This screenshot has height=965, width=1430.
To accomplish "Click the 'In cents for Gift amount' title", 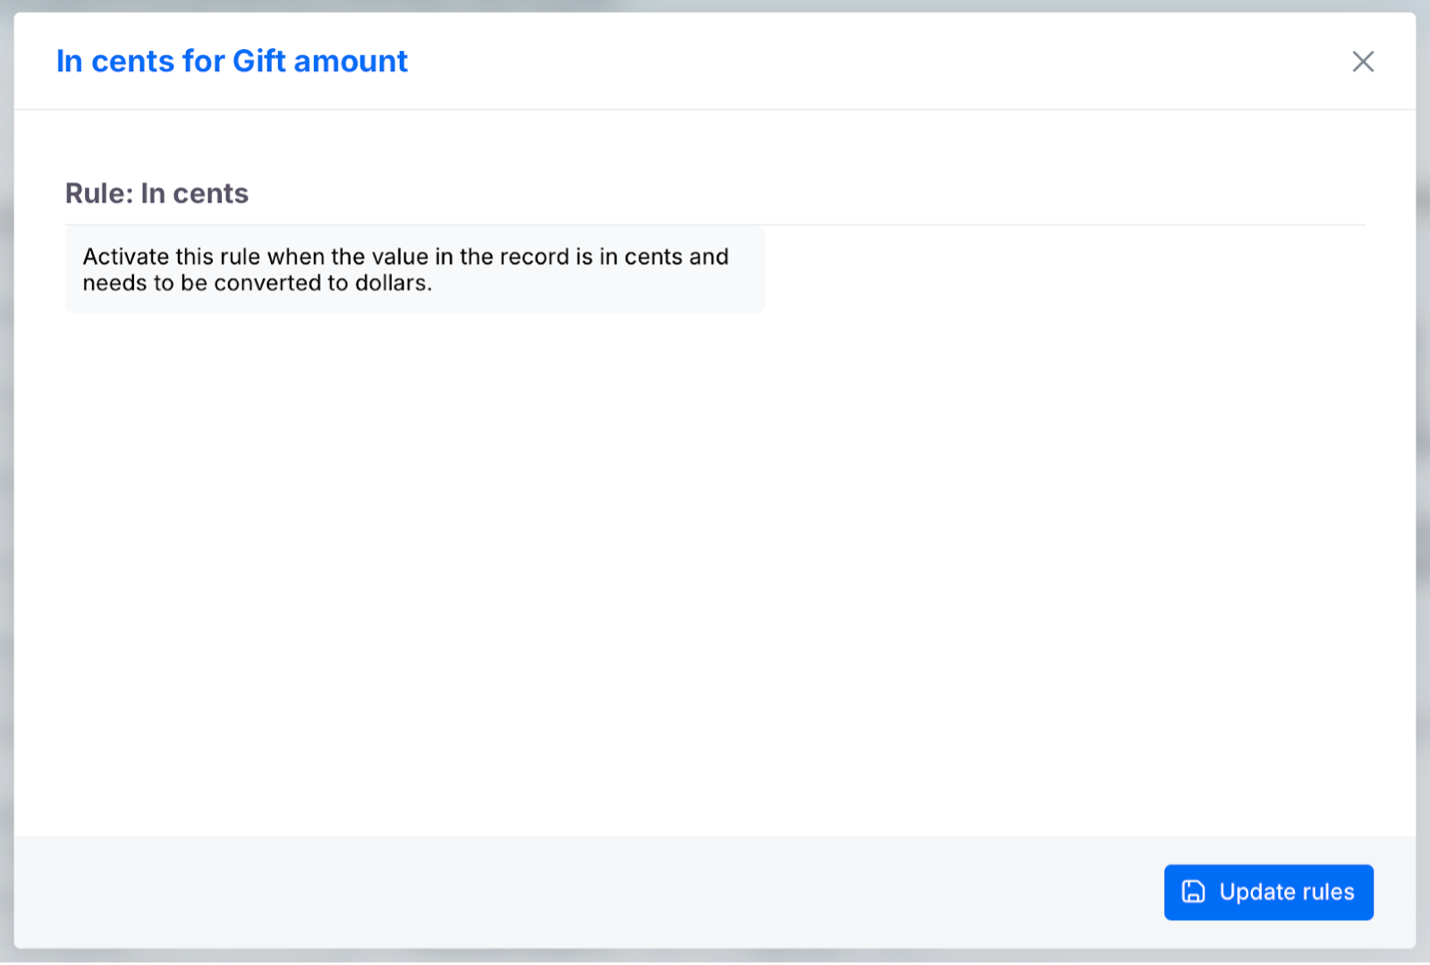I will (231, 61).
